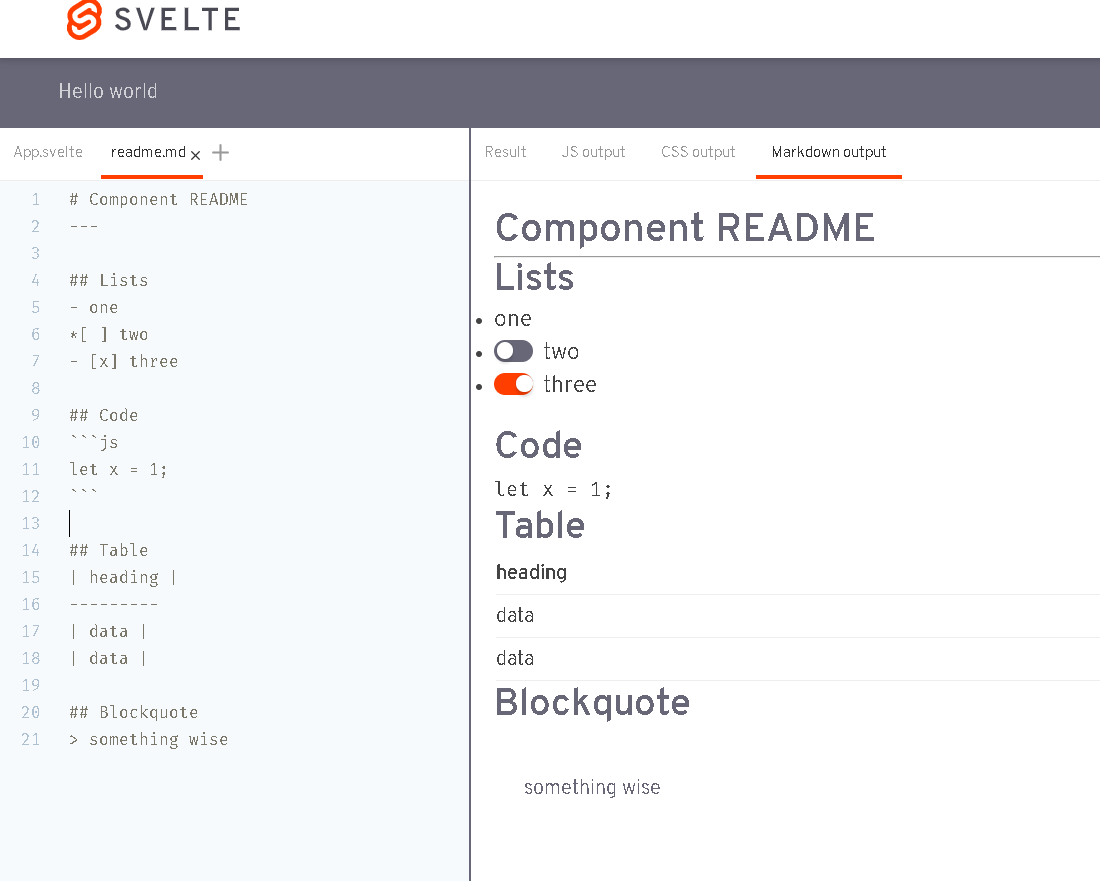Place cursor on the '# Component README' line
Screen dimensions: 1100x881
click(155, 199)
